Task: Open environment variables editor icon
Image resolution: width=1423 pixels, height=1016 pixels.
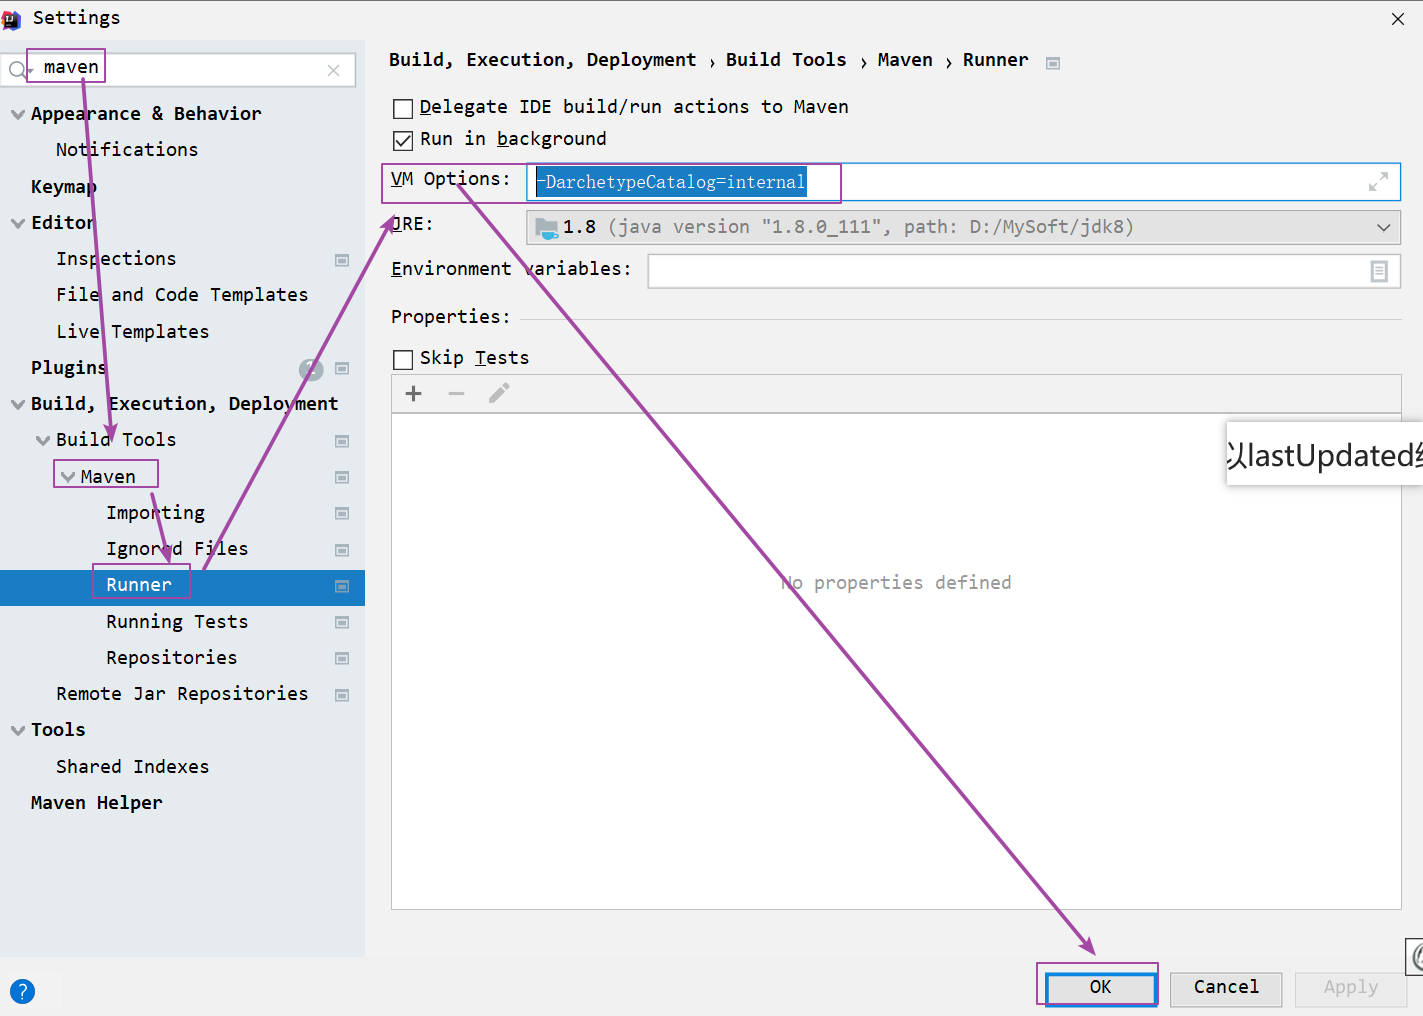Action: pyautogui.click(x=1379, y=271)
